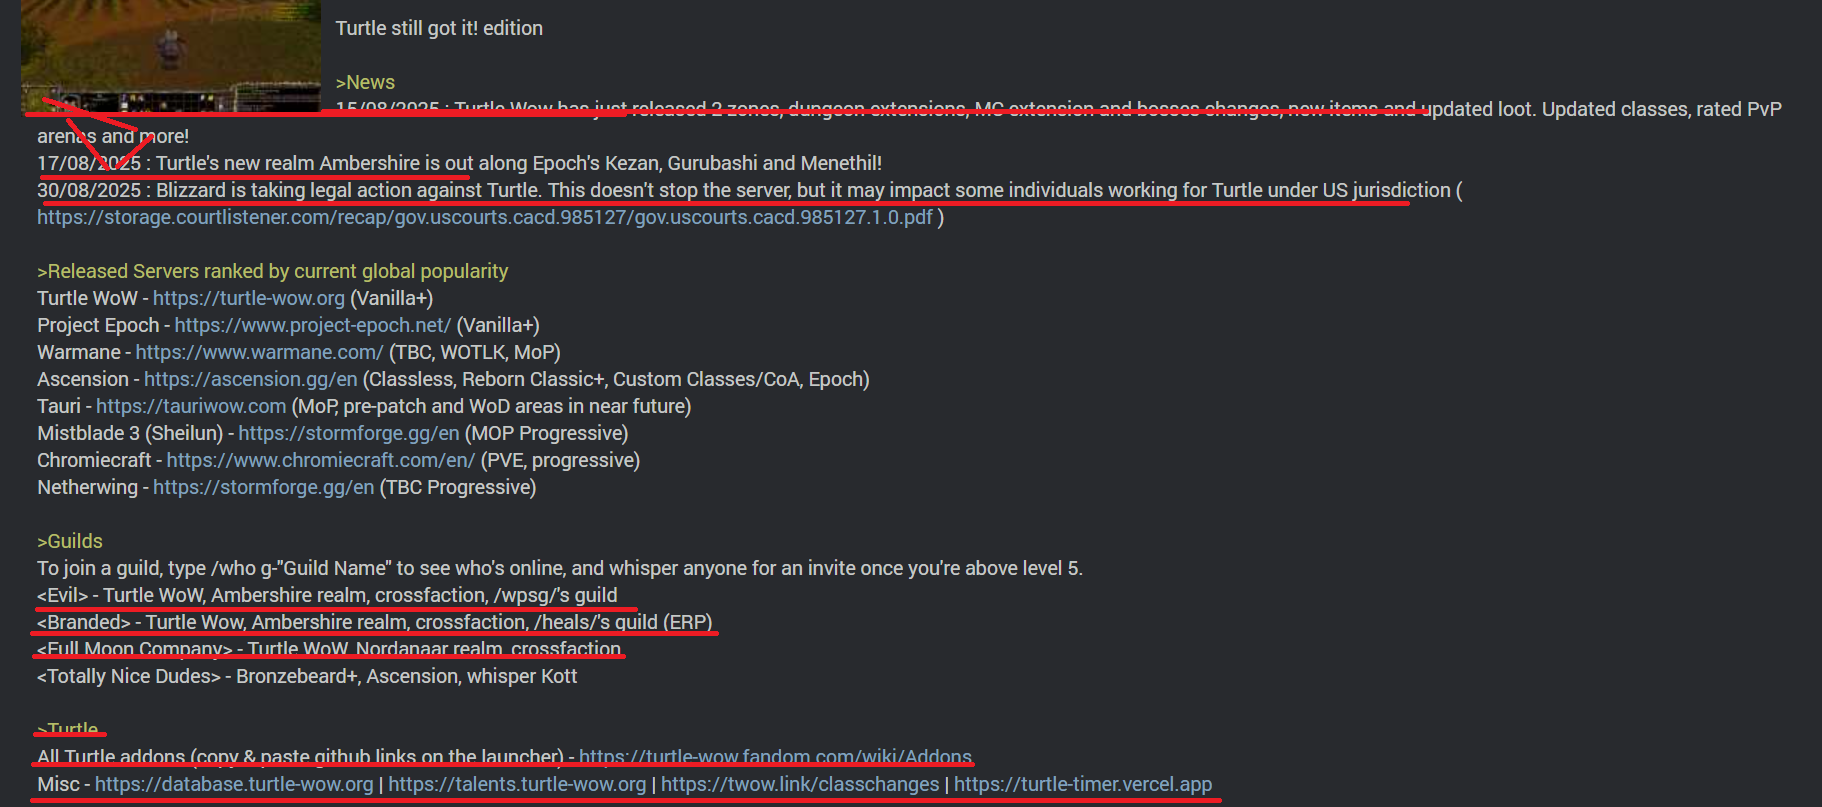Open the courtlistener PDF link
This screenshot has width=1822, height=807.
tap(485, 217)
